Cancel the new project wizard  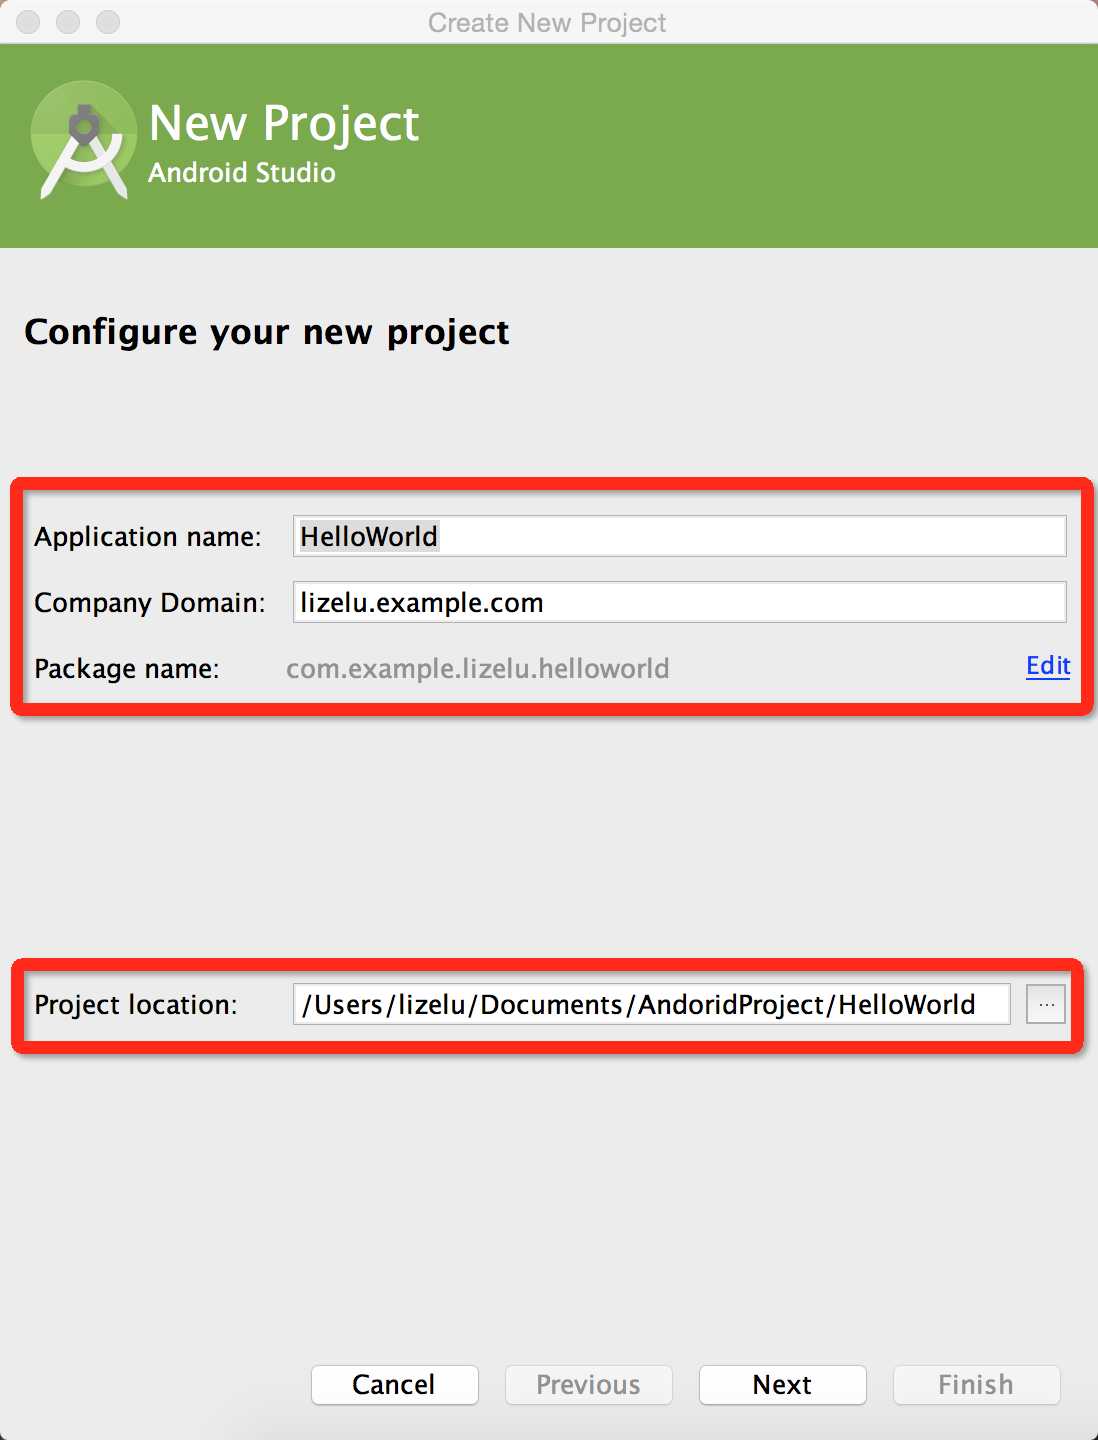tap(394, 1385)
